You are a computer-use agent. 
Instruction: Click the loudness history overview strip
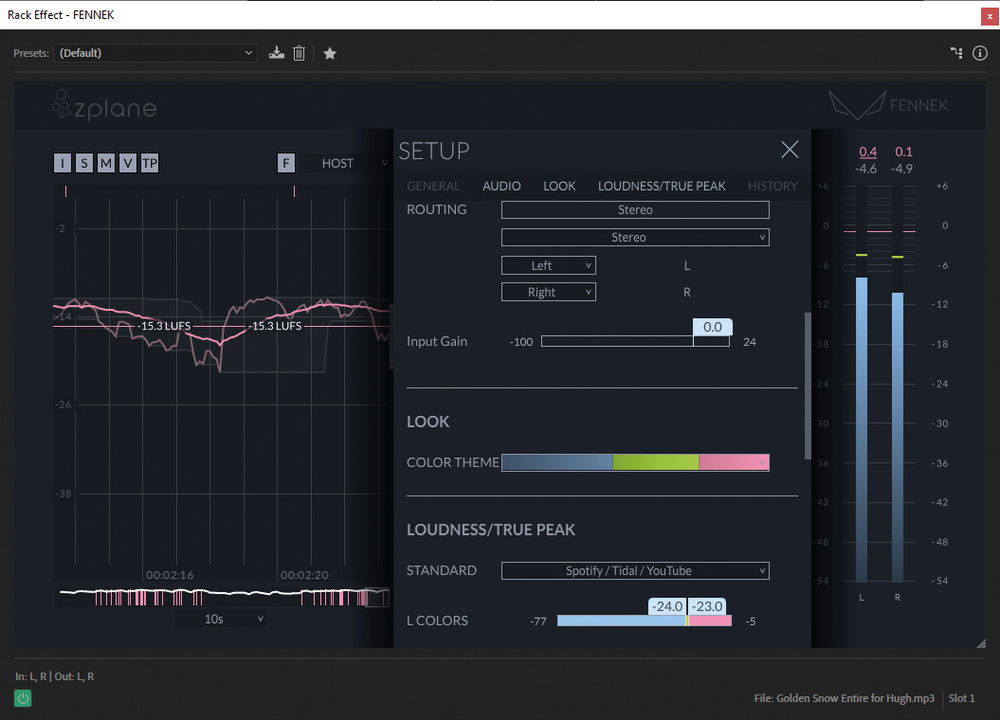(x=221, y=597)
